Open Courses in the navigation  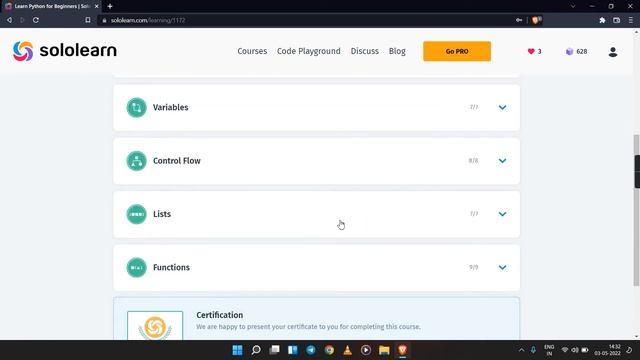(x=252, y=51)
